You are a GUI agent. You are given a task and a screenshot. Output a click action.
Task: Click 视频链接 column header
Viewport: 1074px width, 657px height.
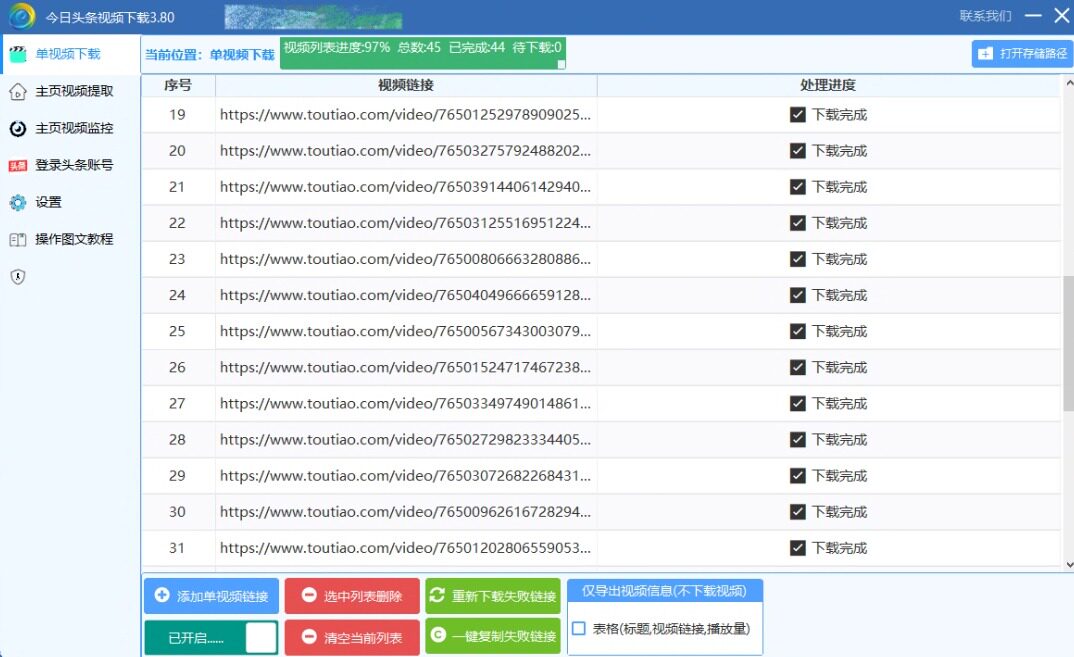[x=406, y=85]
